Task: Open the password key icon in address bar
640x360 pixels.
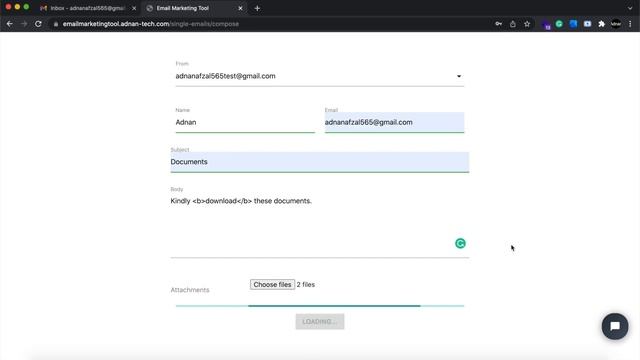Action: 498,24
